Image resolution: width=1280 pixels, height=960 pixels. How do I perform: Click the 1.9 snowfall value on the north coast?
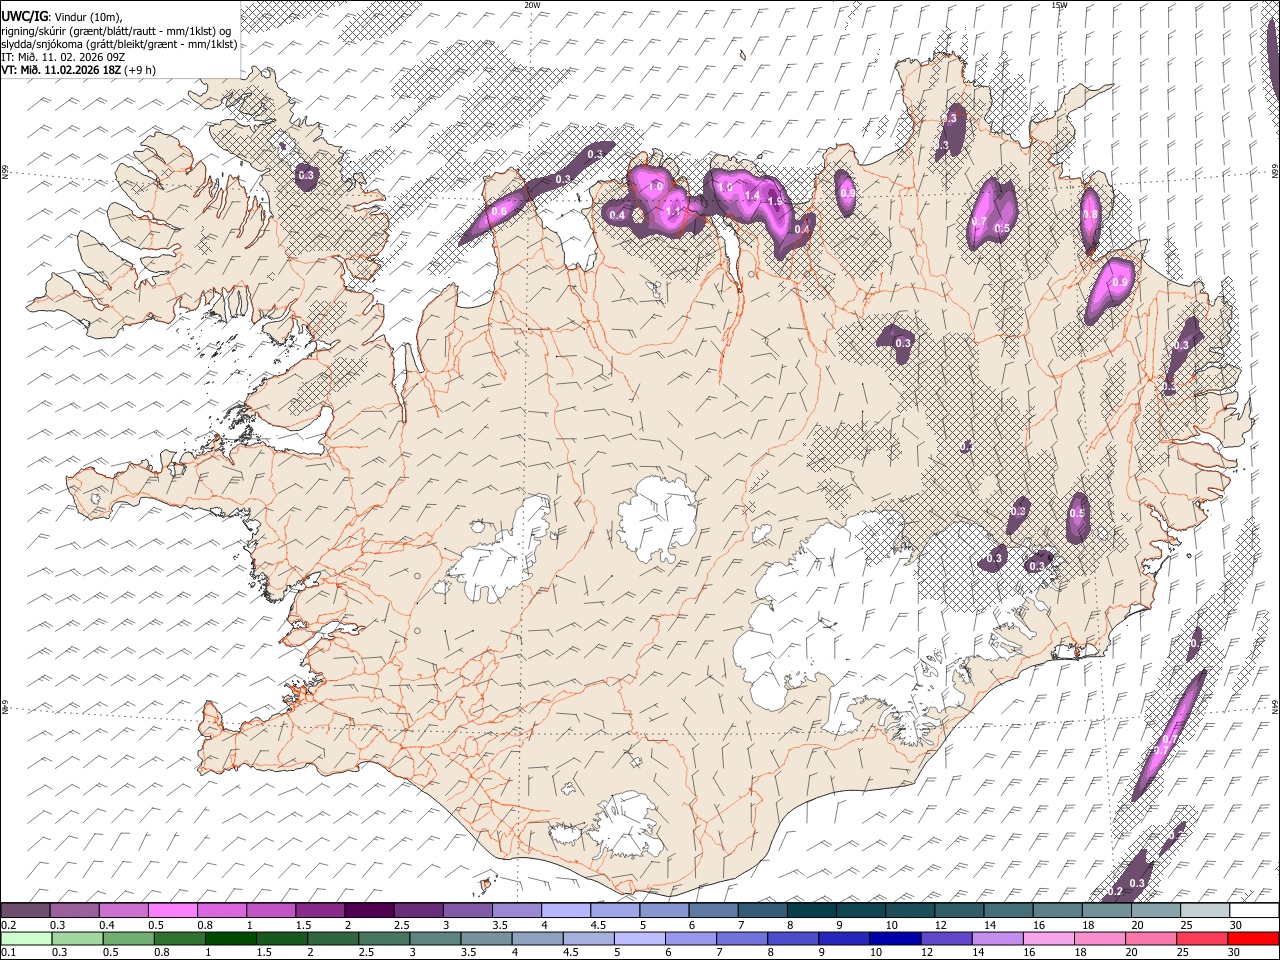tap(774, 201)
